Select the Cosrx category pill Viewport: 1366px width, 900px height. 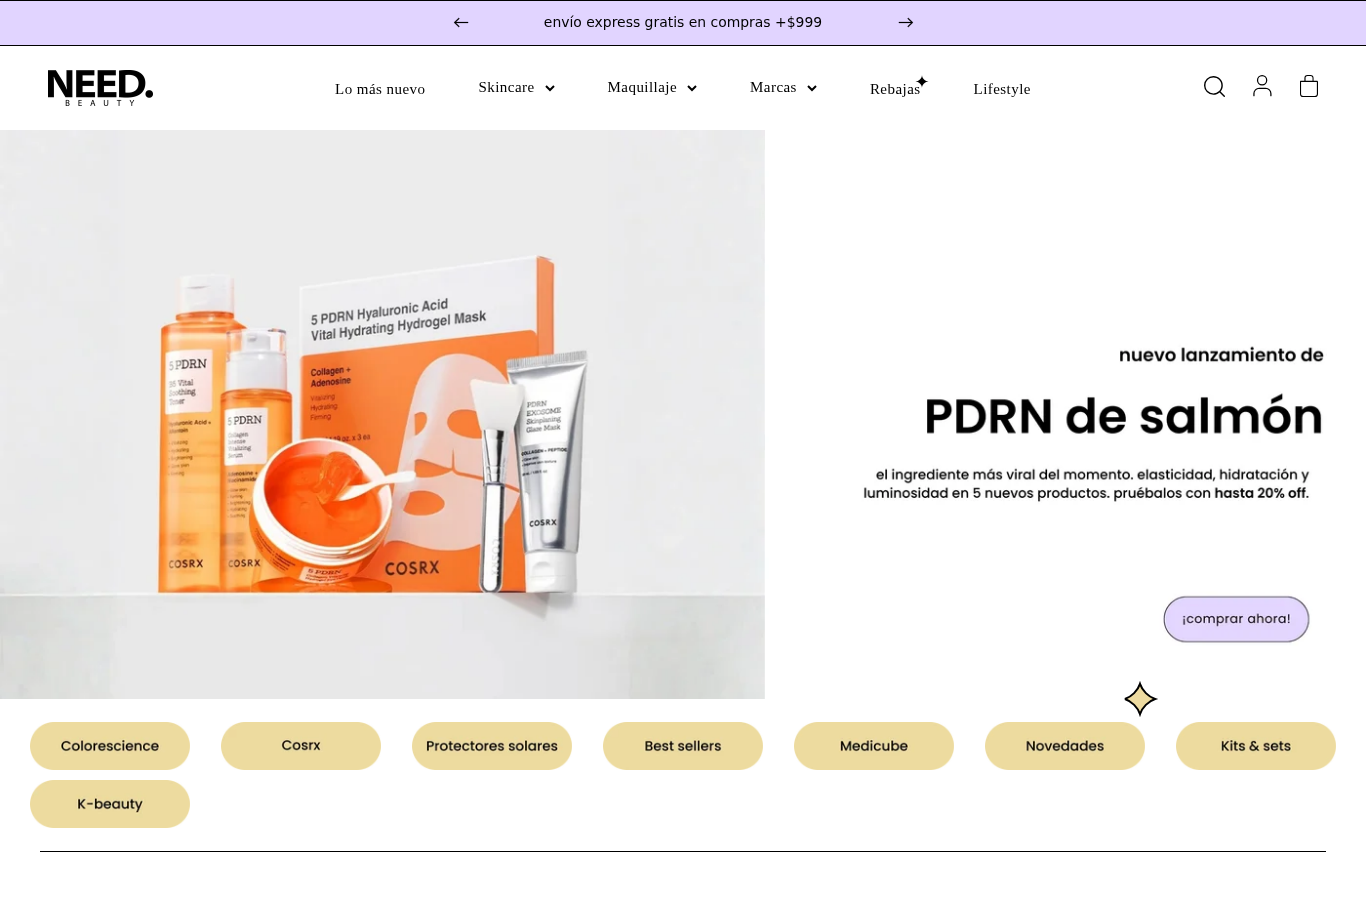pos(301,746)
